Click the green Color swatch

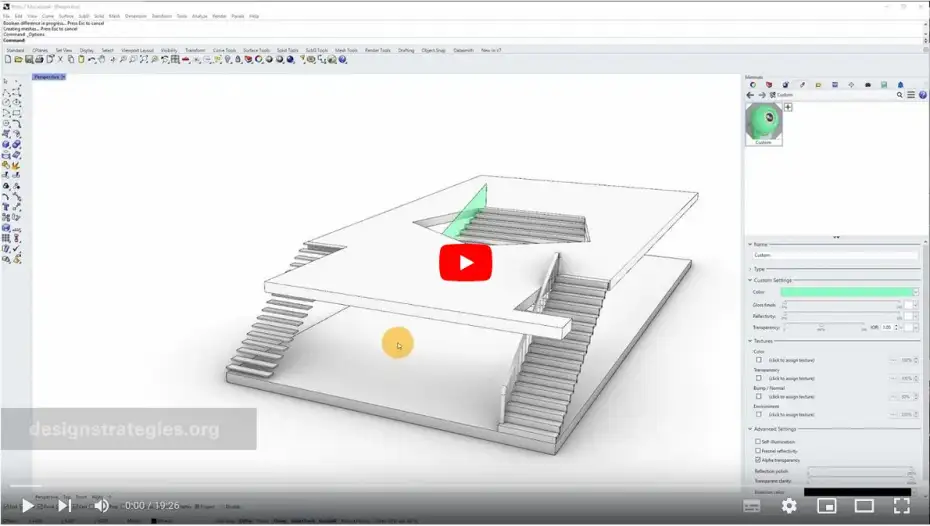(x=846, y=292)
